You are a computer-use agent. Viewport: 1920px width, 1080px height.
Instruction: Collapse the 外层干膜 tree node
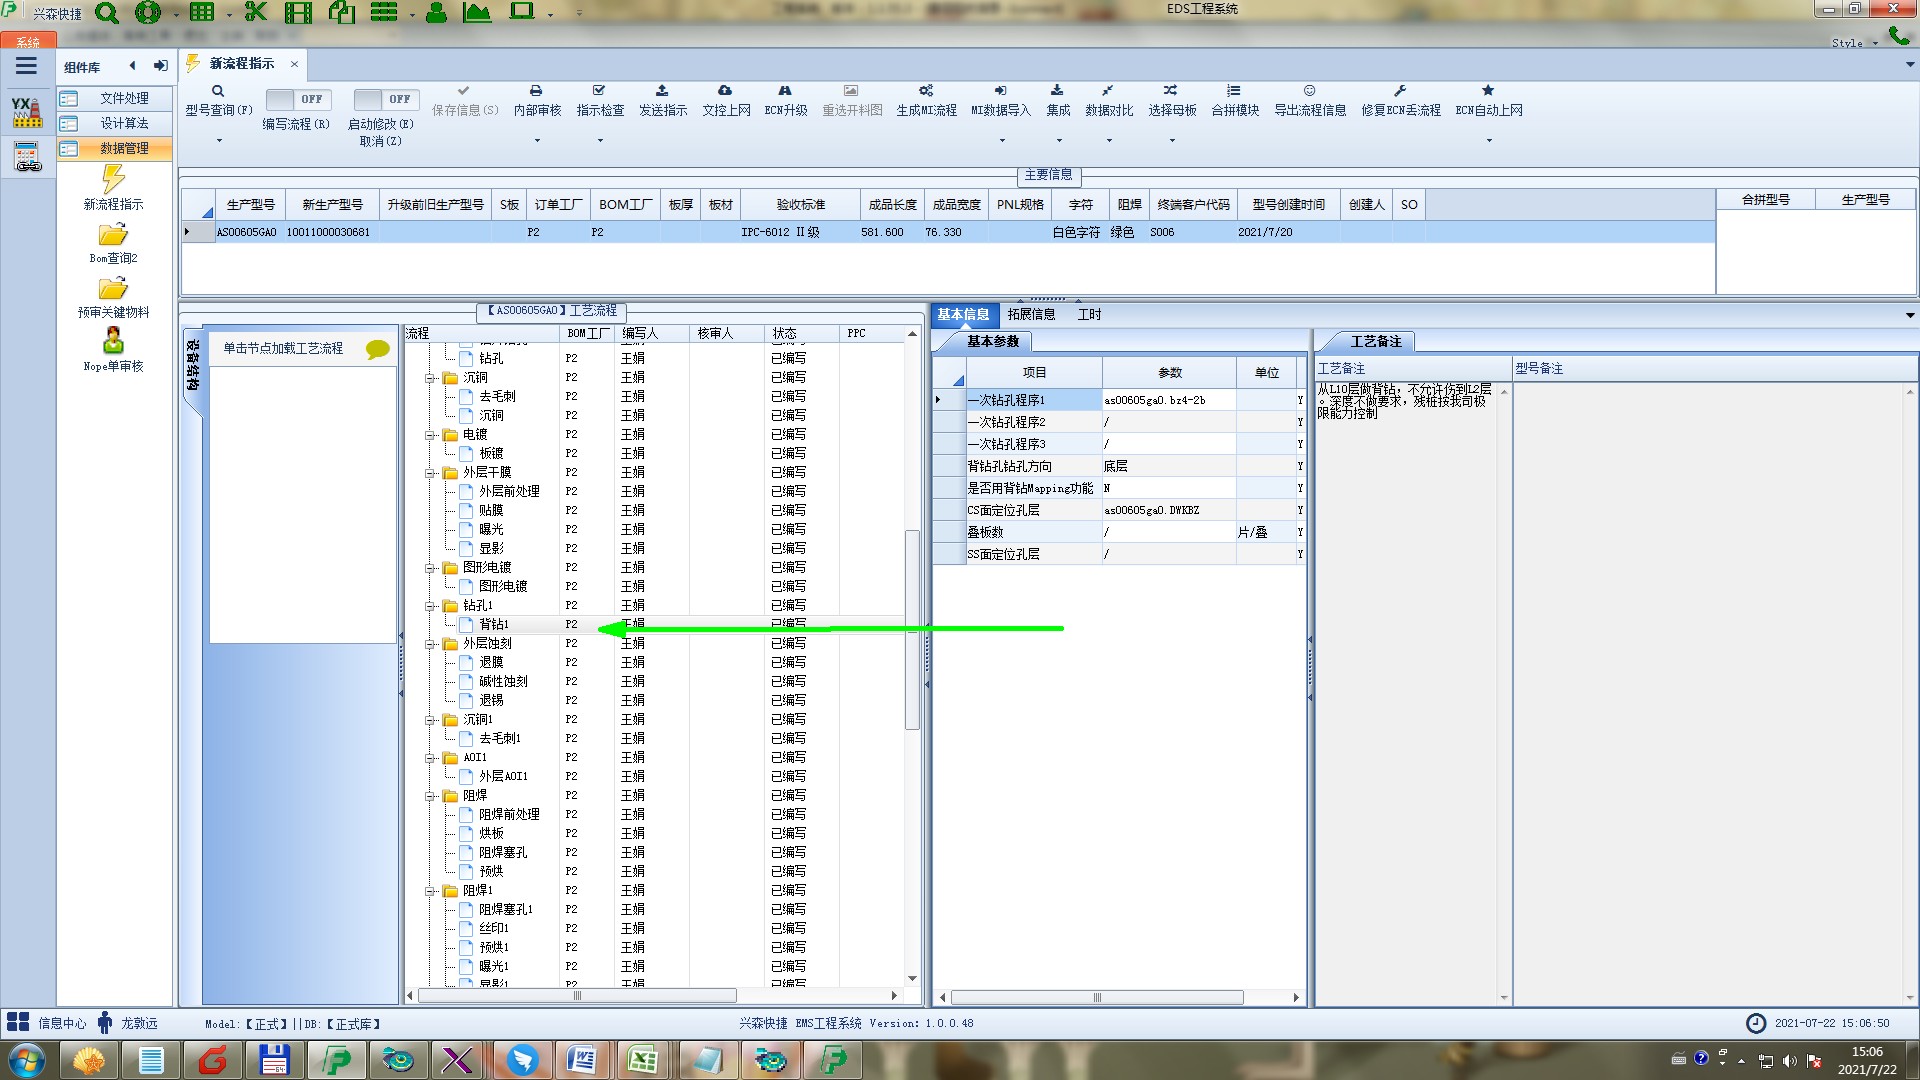click(430, 473)
